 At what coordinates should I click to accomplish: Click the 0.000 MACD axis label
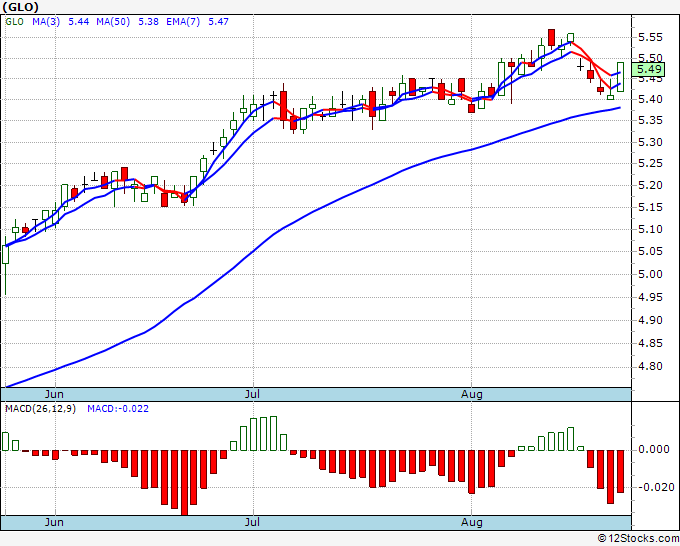coord(654,450)
